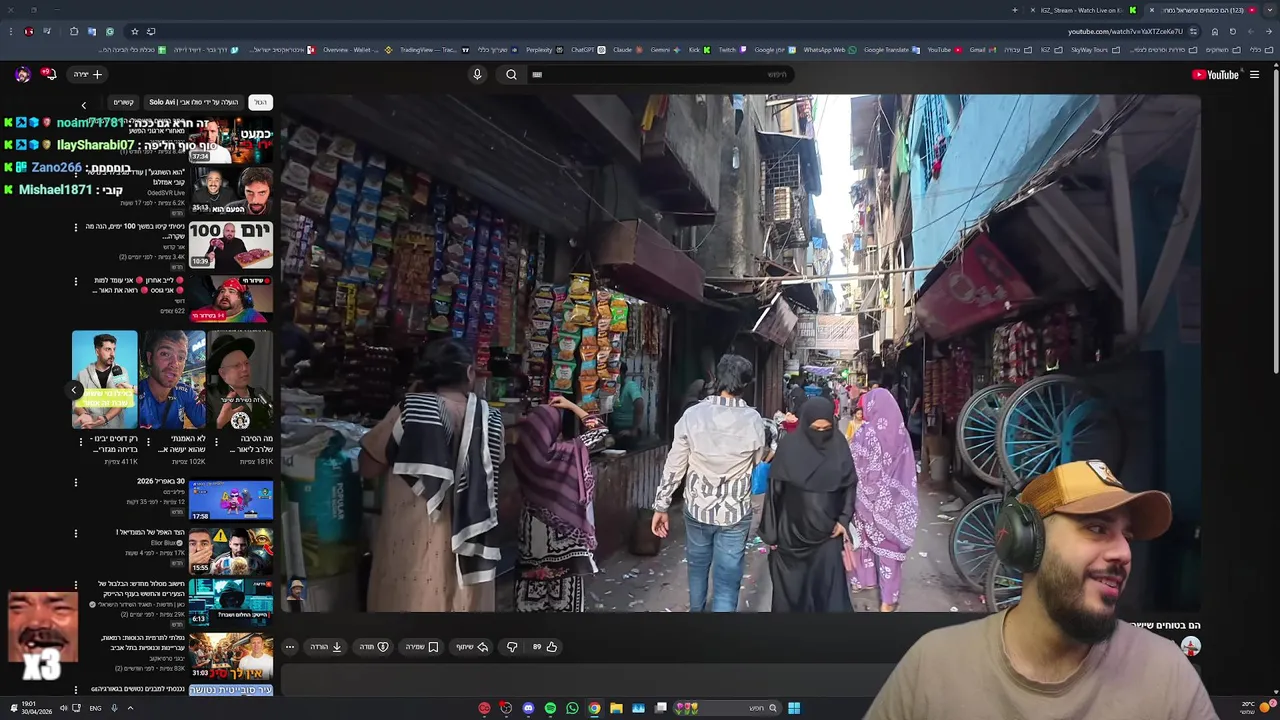Viewport: 1280px width, 720px height.
Task: Click the YouTube logo
Action: [1215, 74]
